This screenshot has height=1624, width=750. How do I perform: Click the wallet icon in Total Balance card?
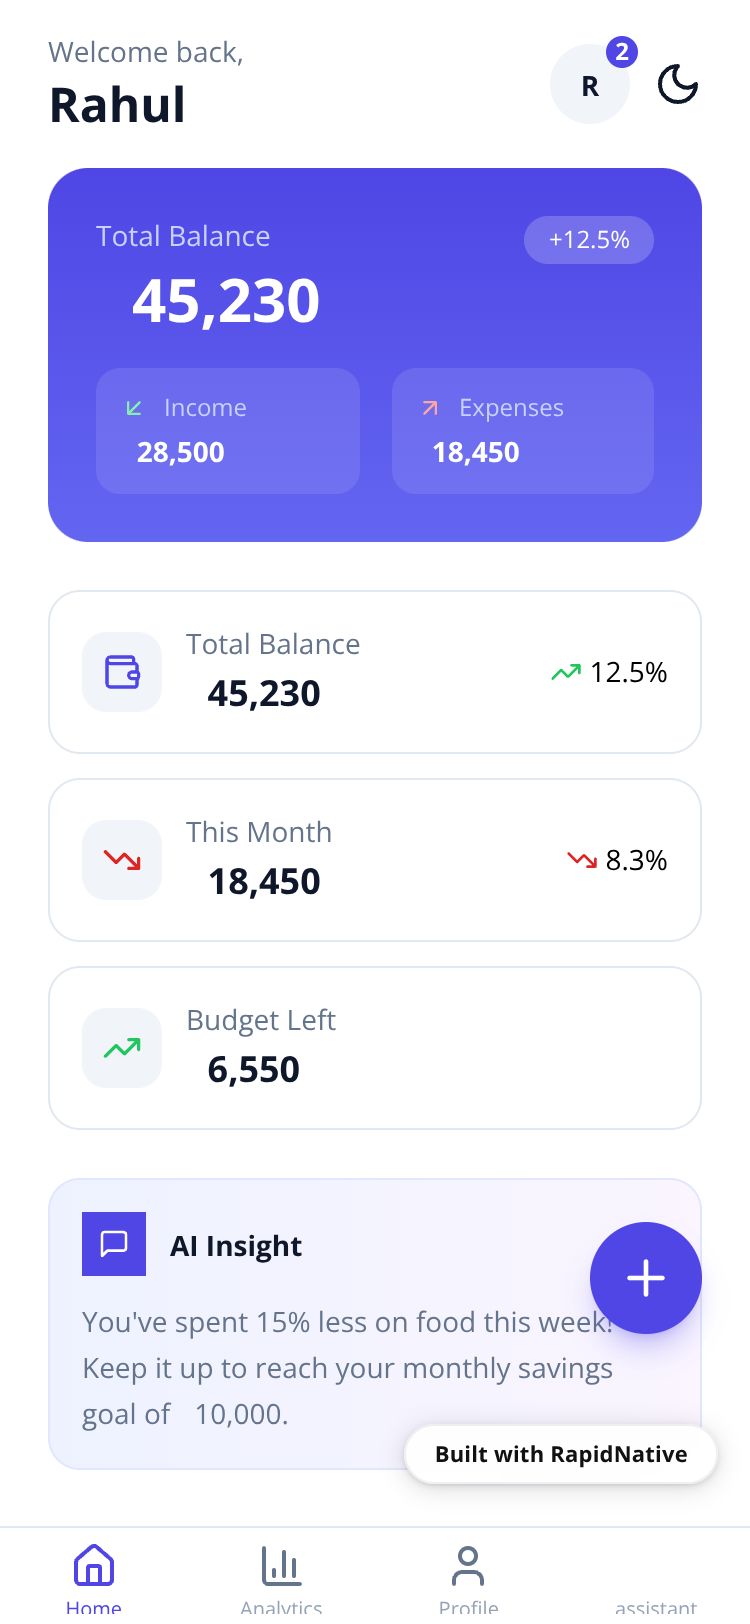[x=122, y=672]
